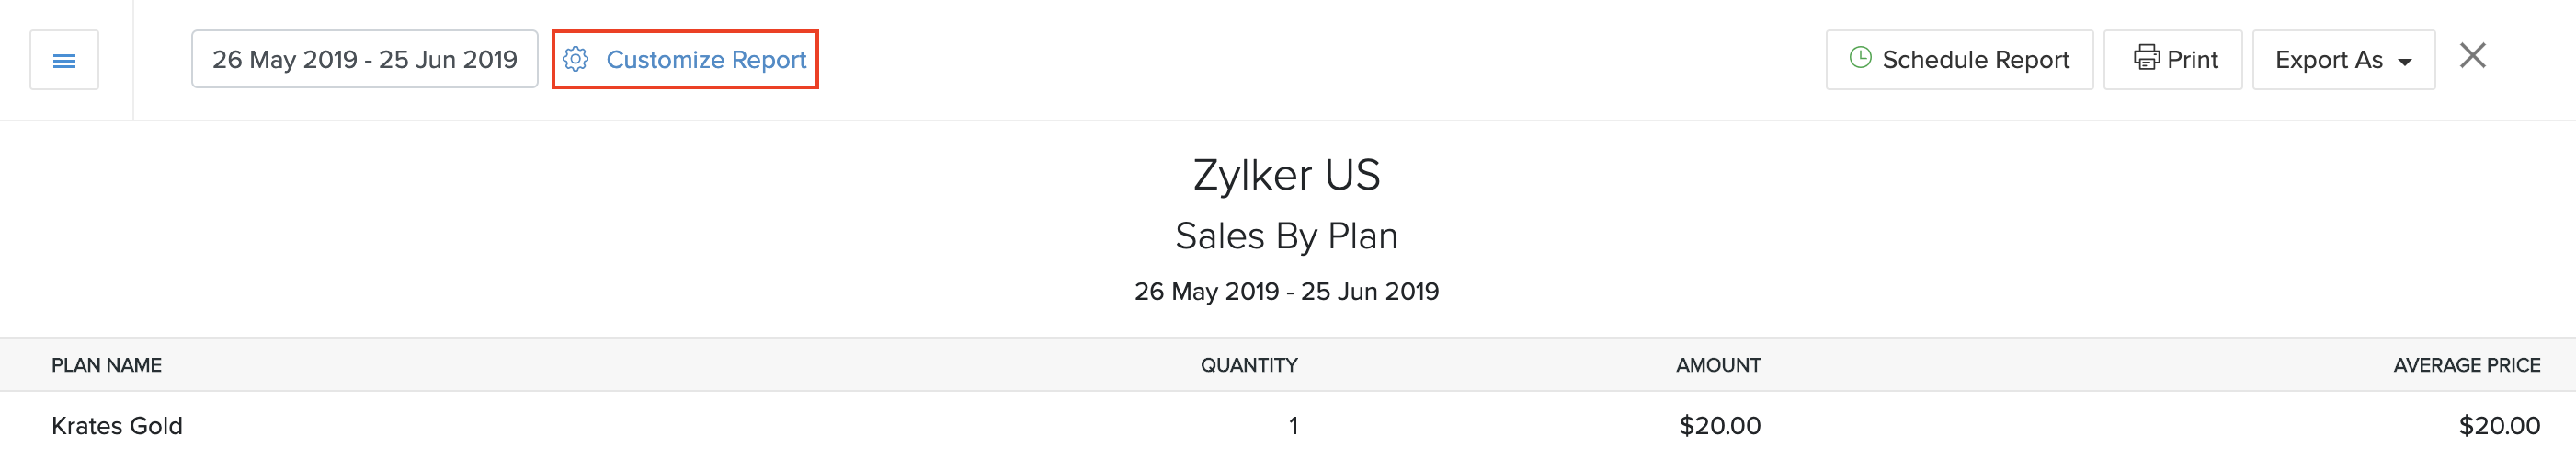Click Krates Gold quantity value 1
This screenshot has width=2576, height=460.
1293,426
